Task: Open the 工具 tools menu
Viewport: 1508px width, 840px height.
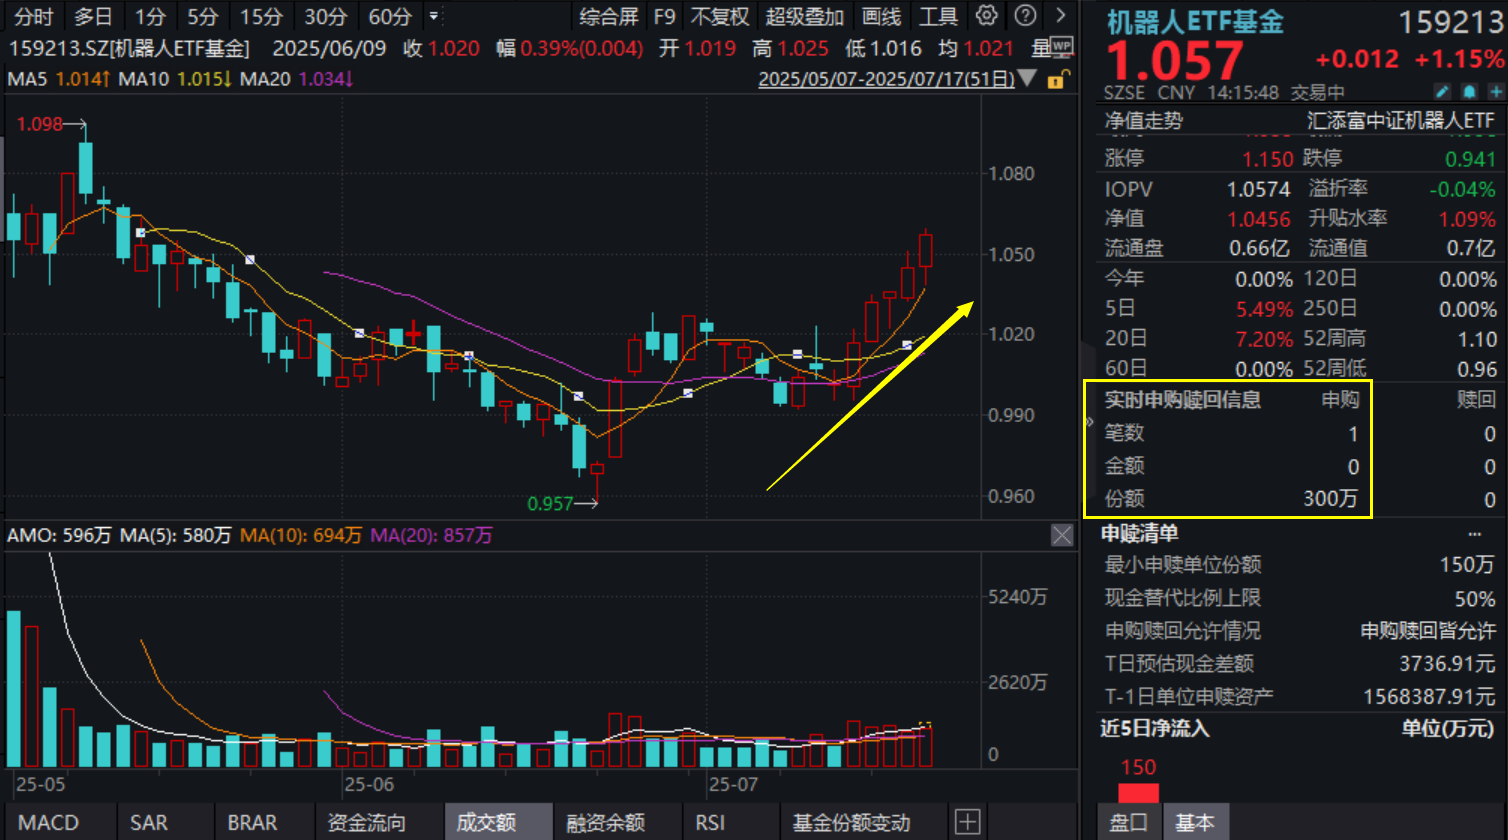Action: [x=938, y=17]
